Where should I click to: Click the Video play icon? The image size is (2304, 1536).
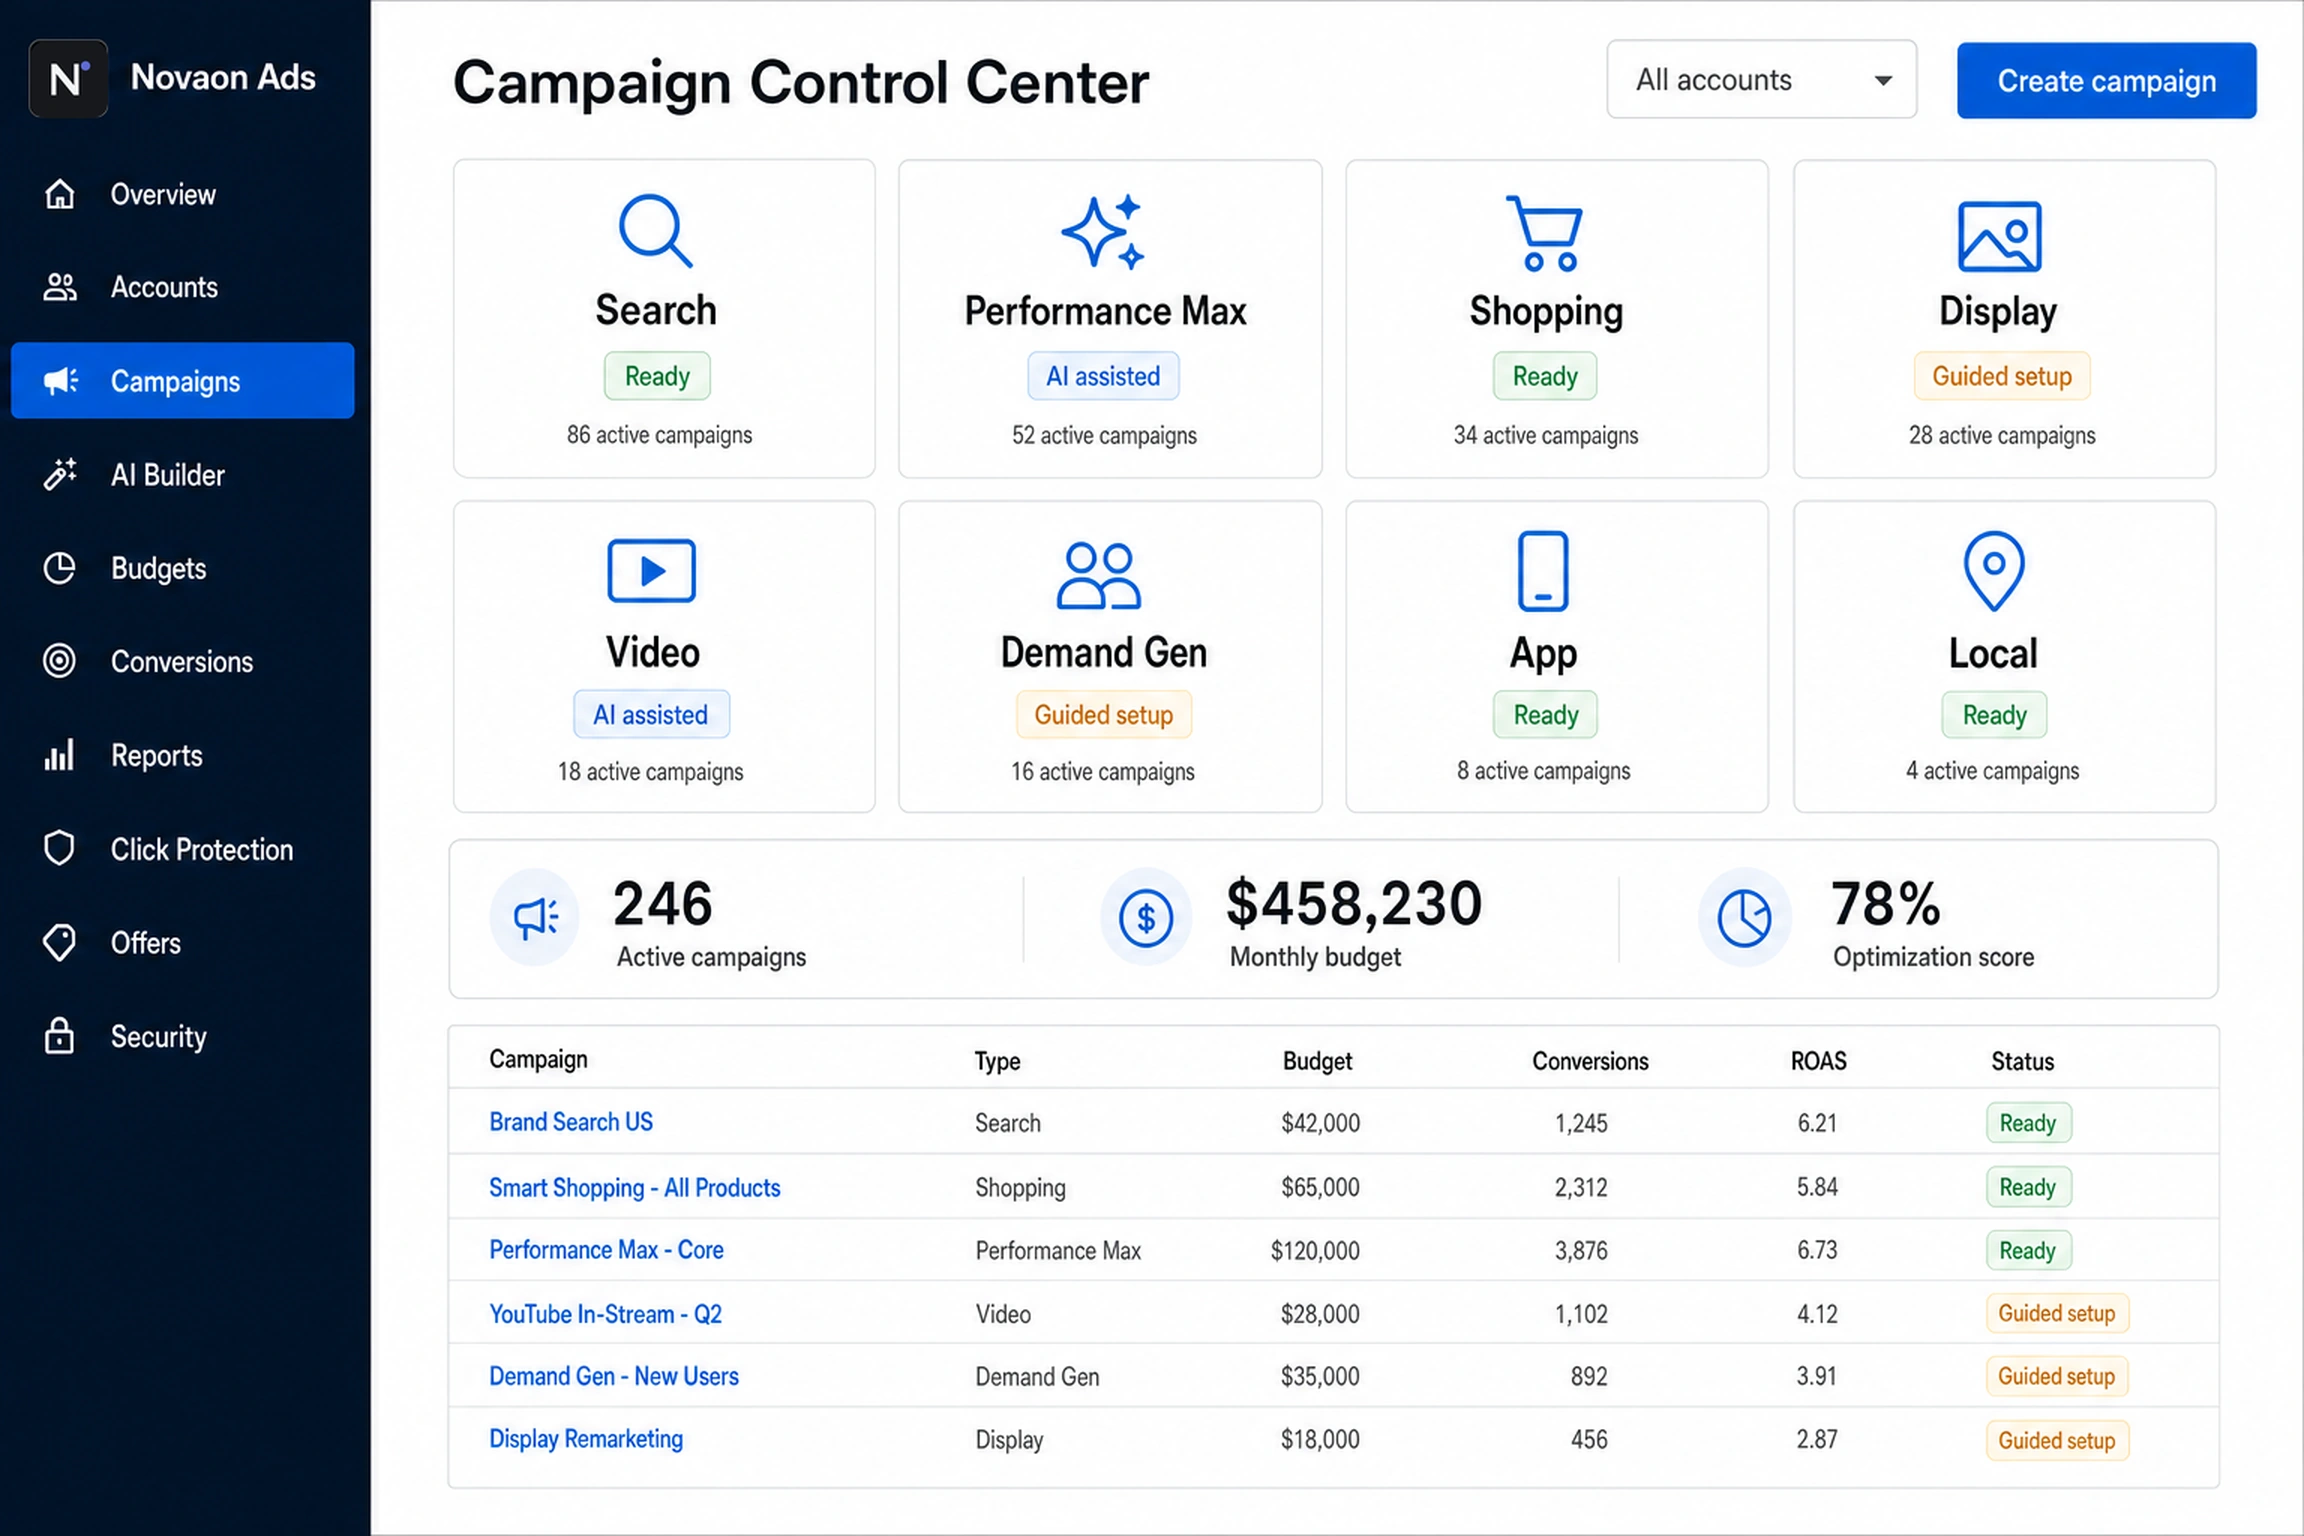point(651,571)
